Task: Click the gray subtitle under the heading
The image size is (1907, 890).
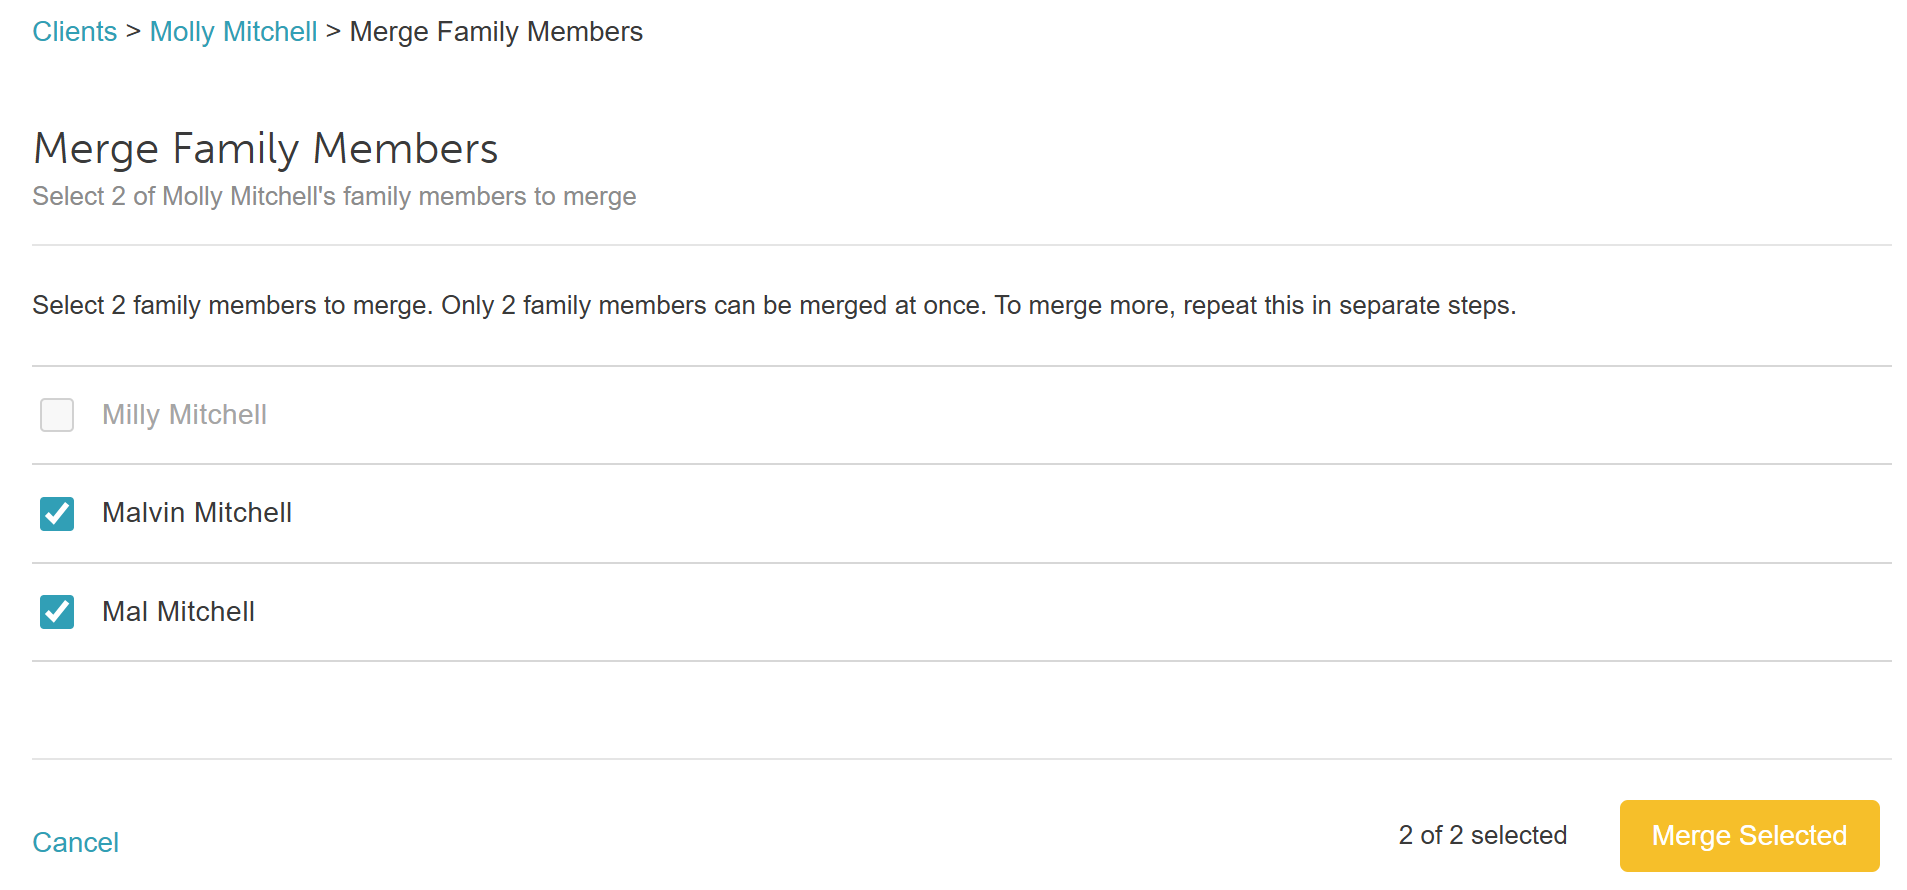Action: (334, 197)
